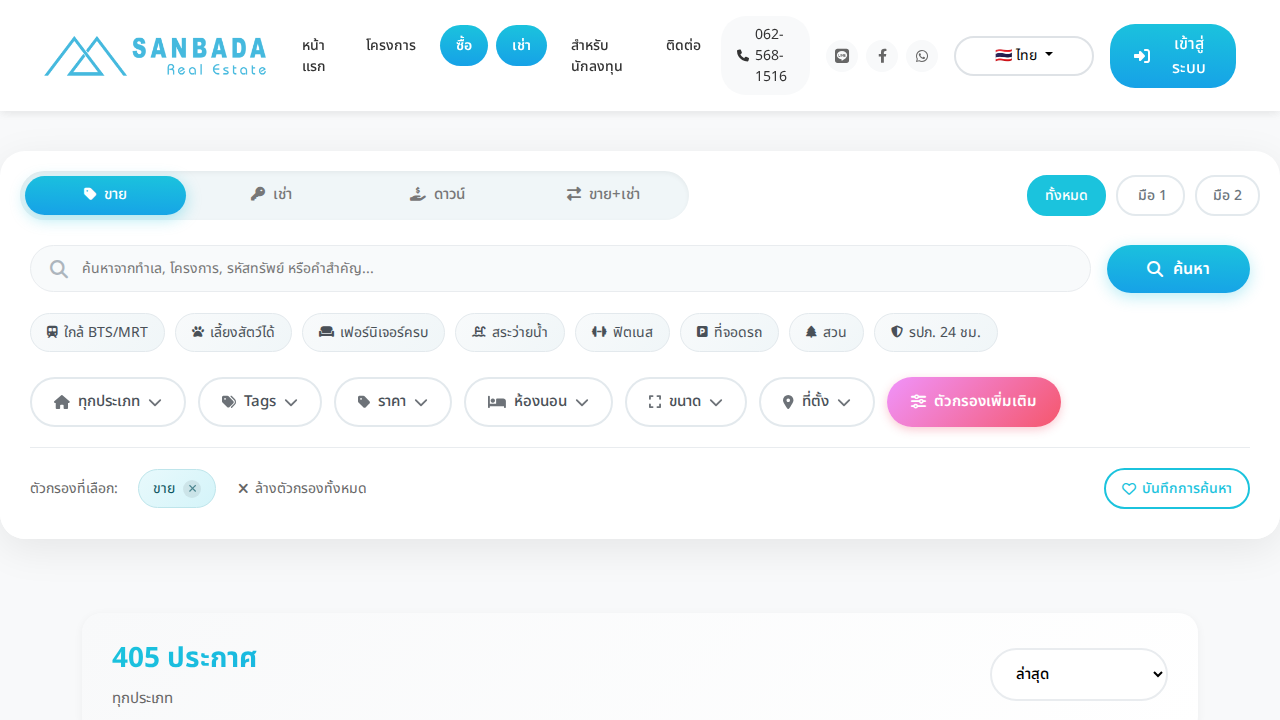Open the LINE chat icon
Viewport: 1280px width, 720px height.
(x=842, y=56)
